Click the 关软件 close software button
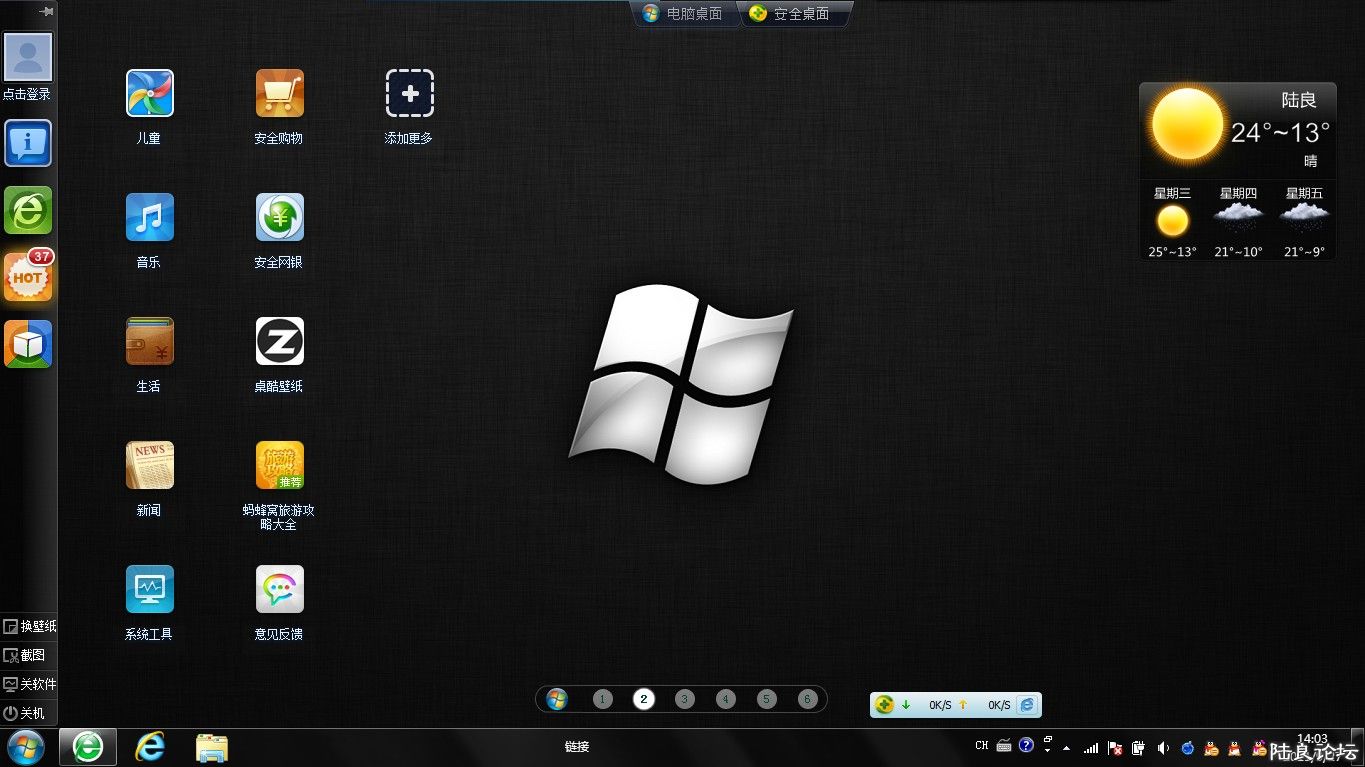The width and height of the screenshot is (1365, 767). tap(30, 685)
